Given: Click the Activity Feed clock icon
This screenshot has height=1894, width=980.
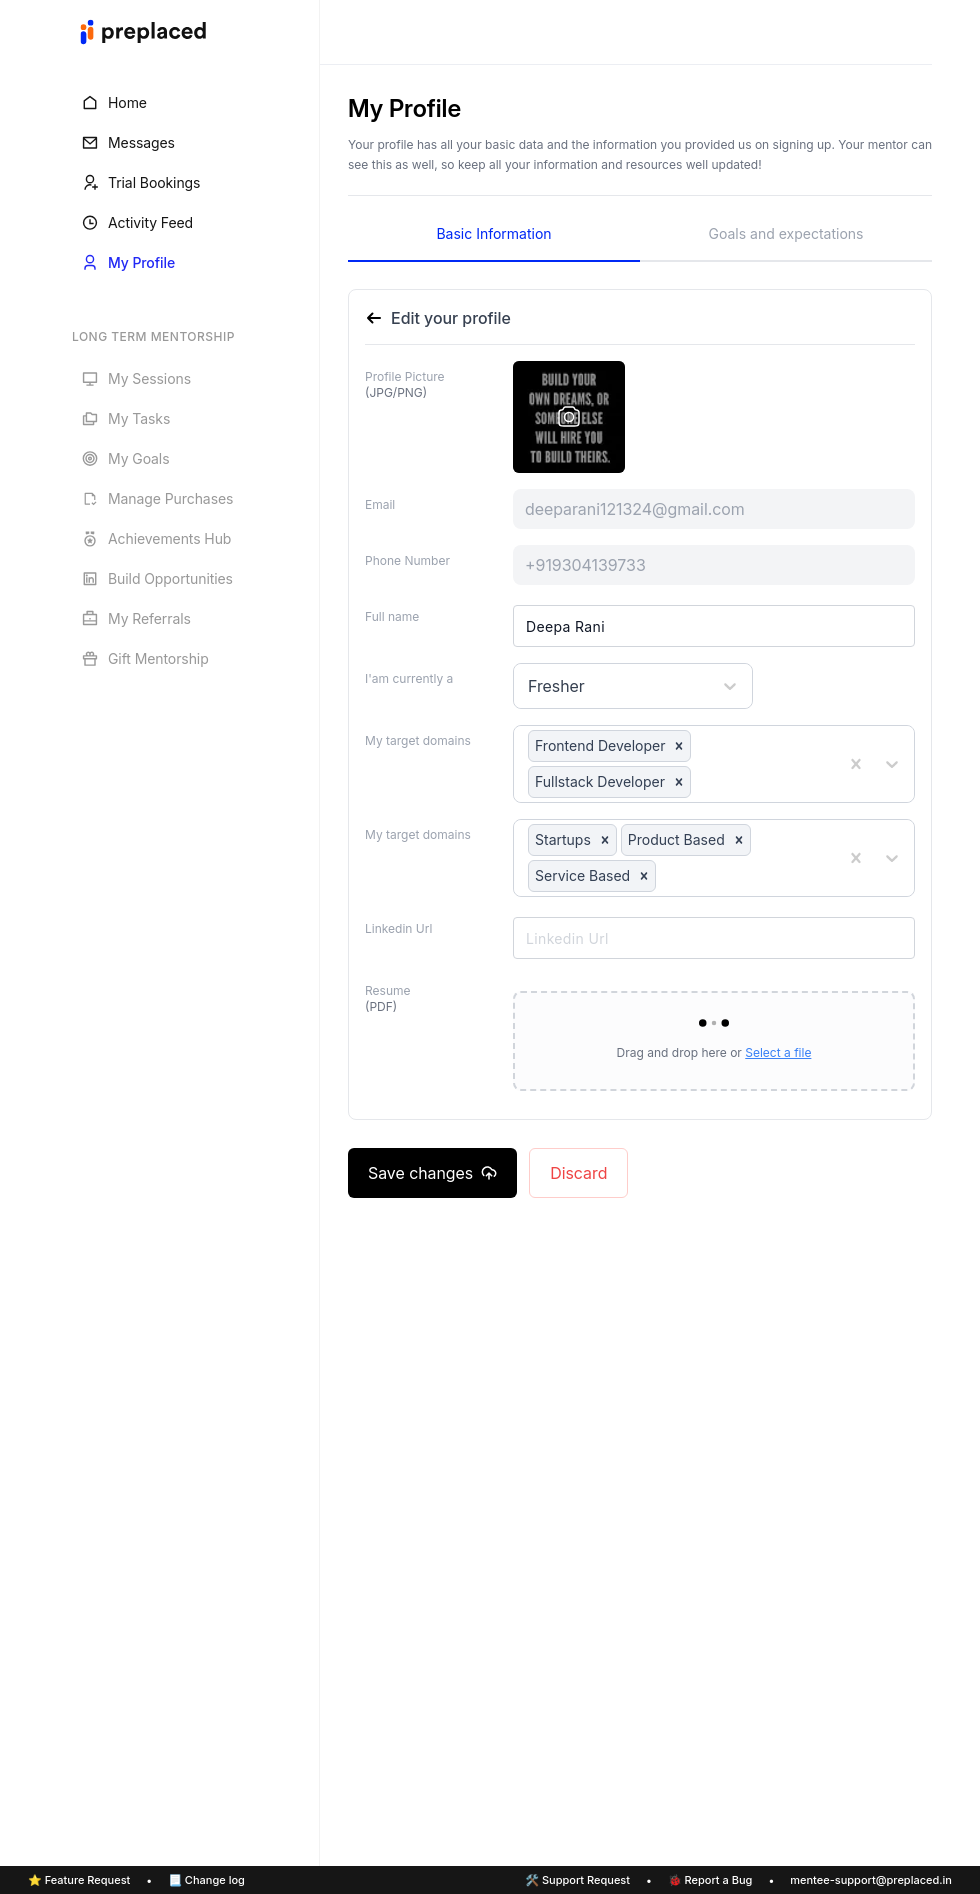Looking at the screenshot, I should (x=90, y=223).
